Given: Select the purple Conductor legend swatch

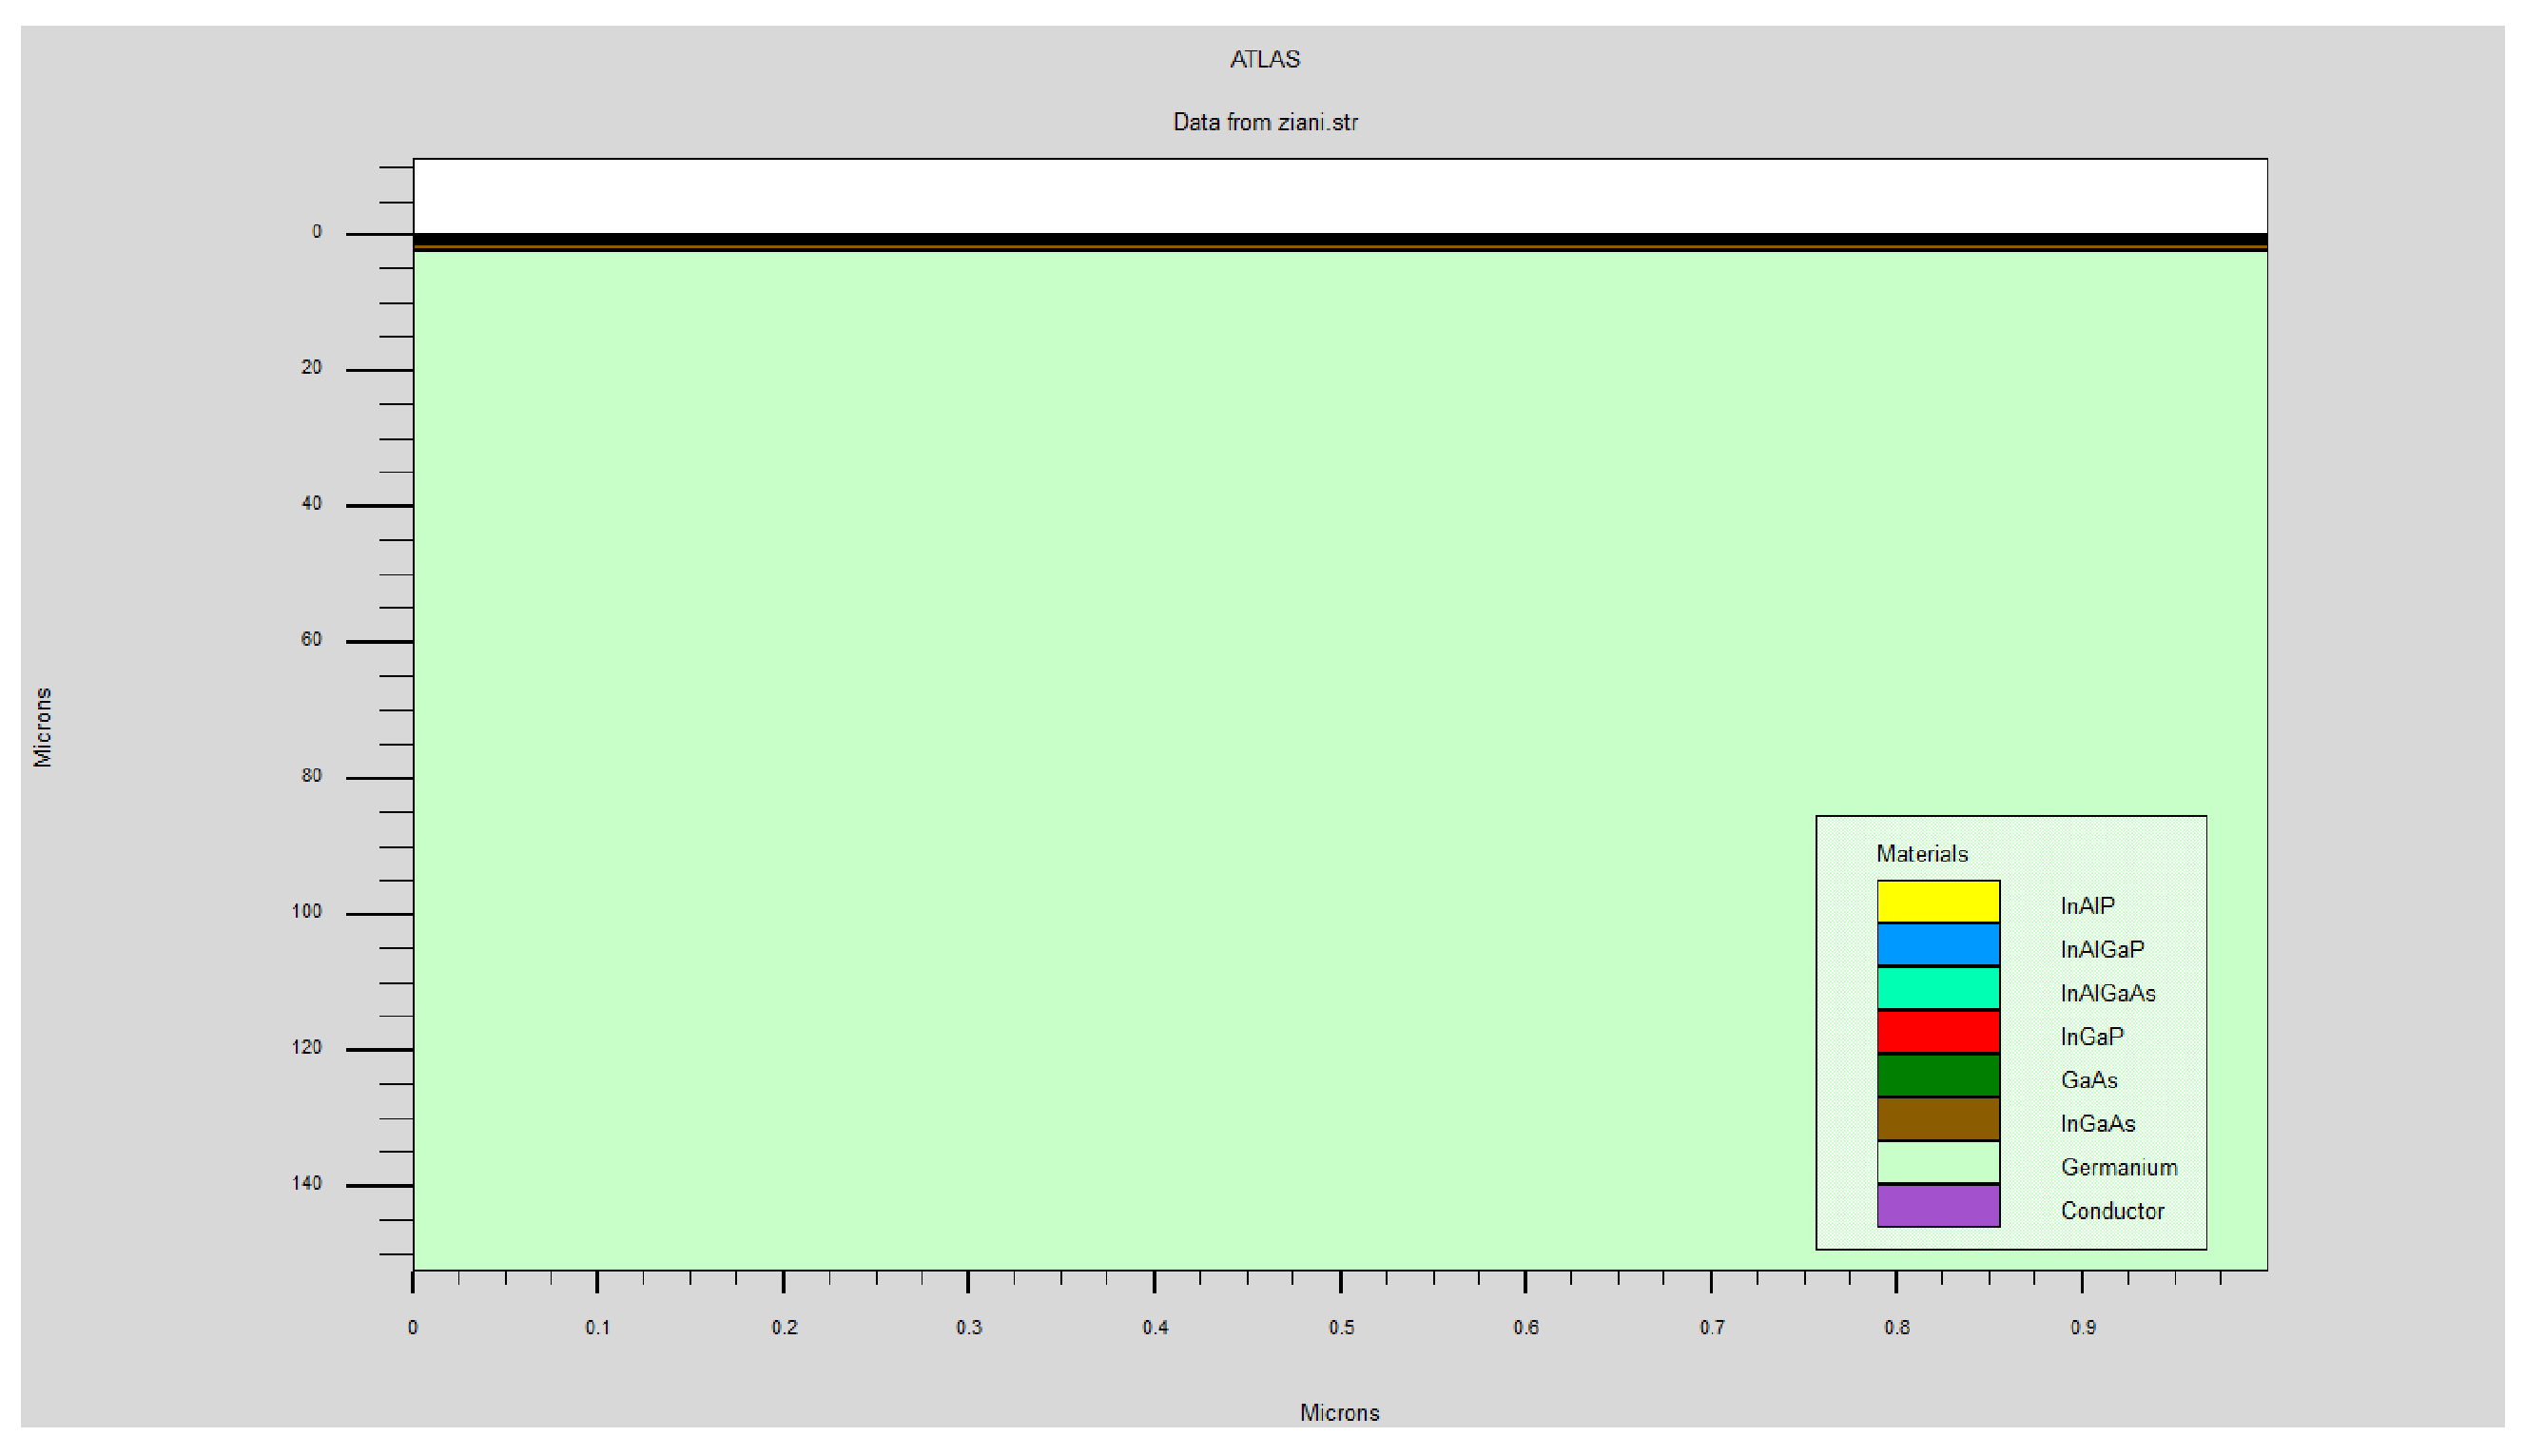Looking at the screenshot, I should (x=1937, y=1206).
